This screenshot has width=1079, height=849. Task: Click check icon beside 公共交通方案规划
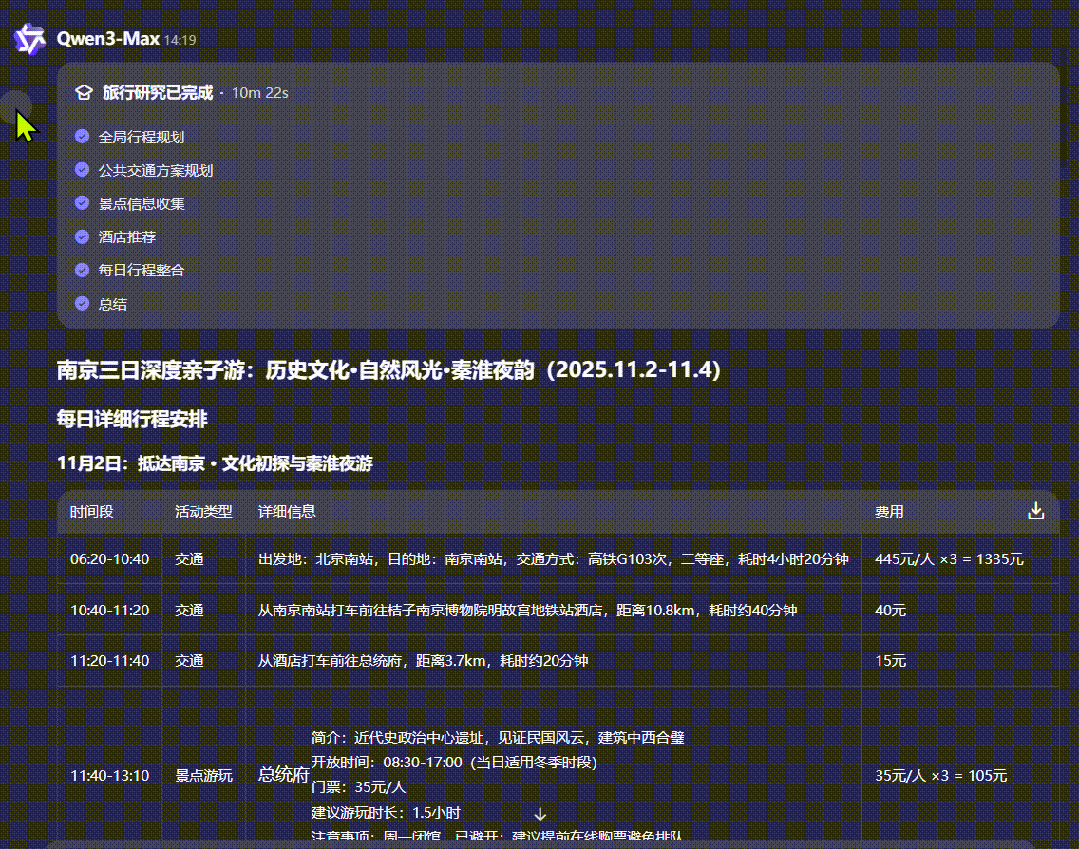(82, 170)
